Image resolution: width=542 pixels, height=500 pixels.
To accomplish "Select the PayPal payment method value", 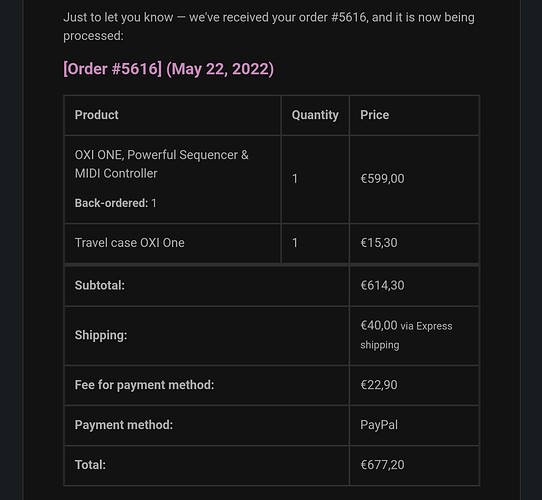I will coord(379,425).
